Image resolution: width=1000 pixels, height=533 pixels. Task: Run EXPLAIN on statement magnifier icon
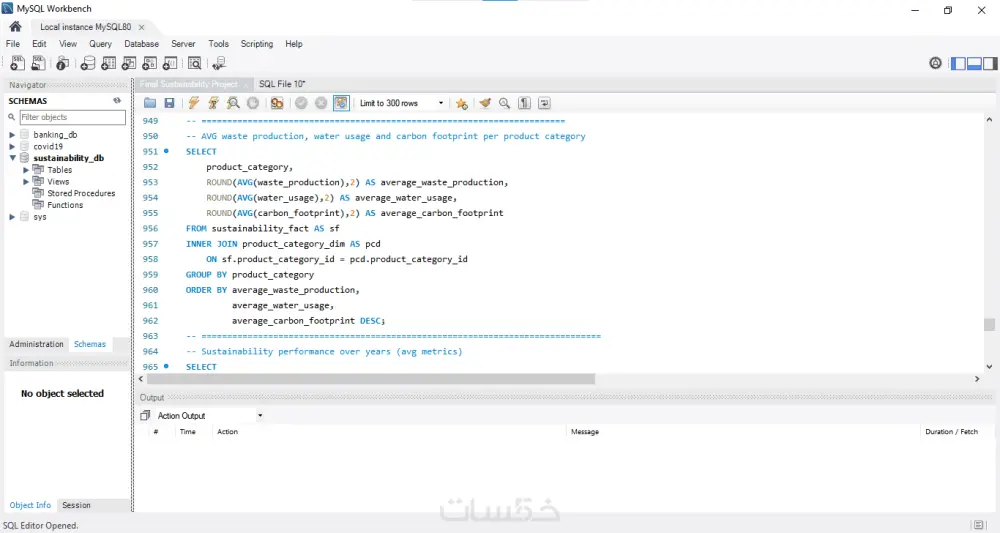(x=233, y=103)
